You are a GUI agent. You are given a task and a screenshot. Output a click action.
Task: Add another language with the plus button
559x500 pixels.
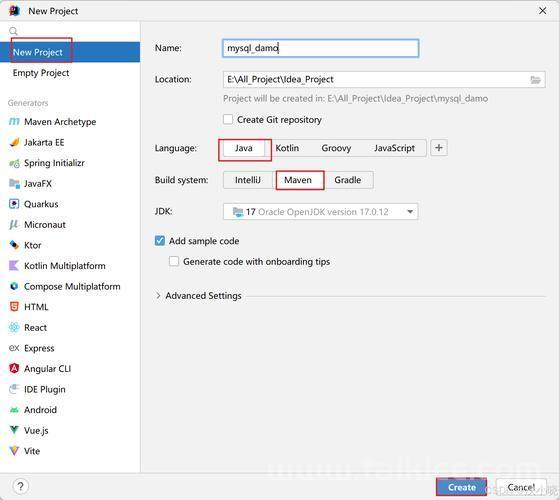pos(439,148)
